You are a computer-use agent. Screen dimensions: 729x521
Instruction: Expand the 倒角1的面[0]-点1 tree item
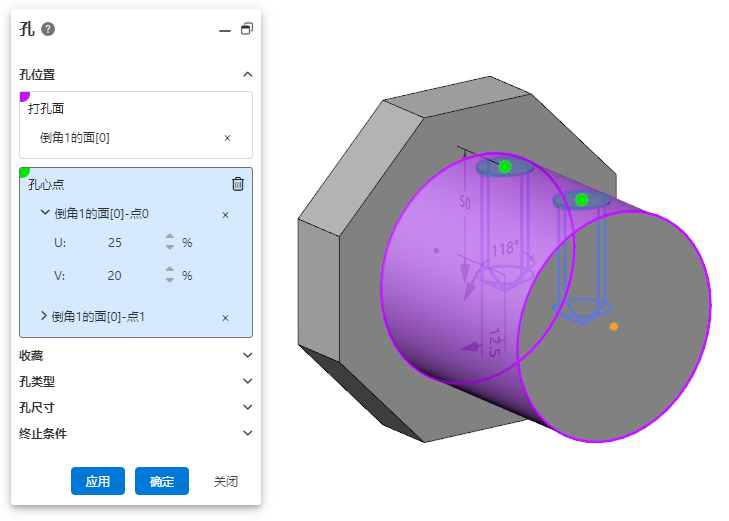click(44, 316)
